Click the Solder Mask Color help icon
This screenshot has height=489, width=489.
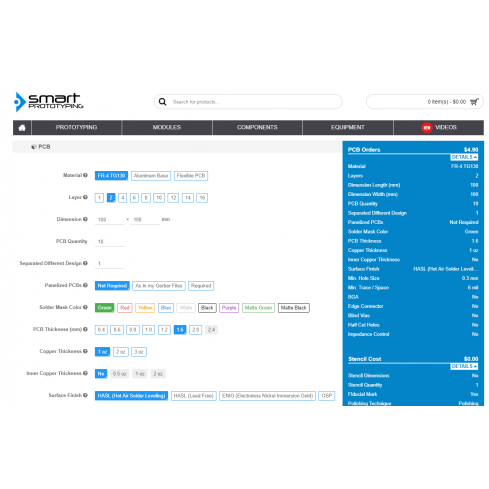tap(85, 307)
